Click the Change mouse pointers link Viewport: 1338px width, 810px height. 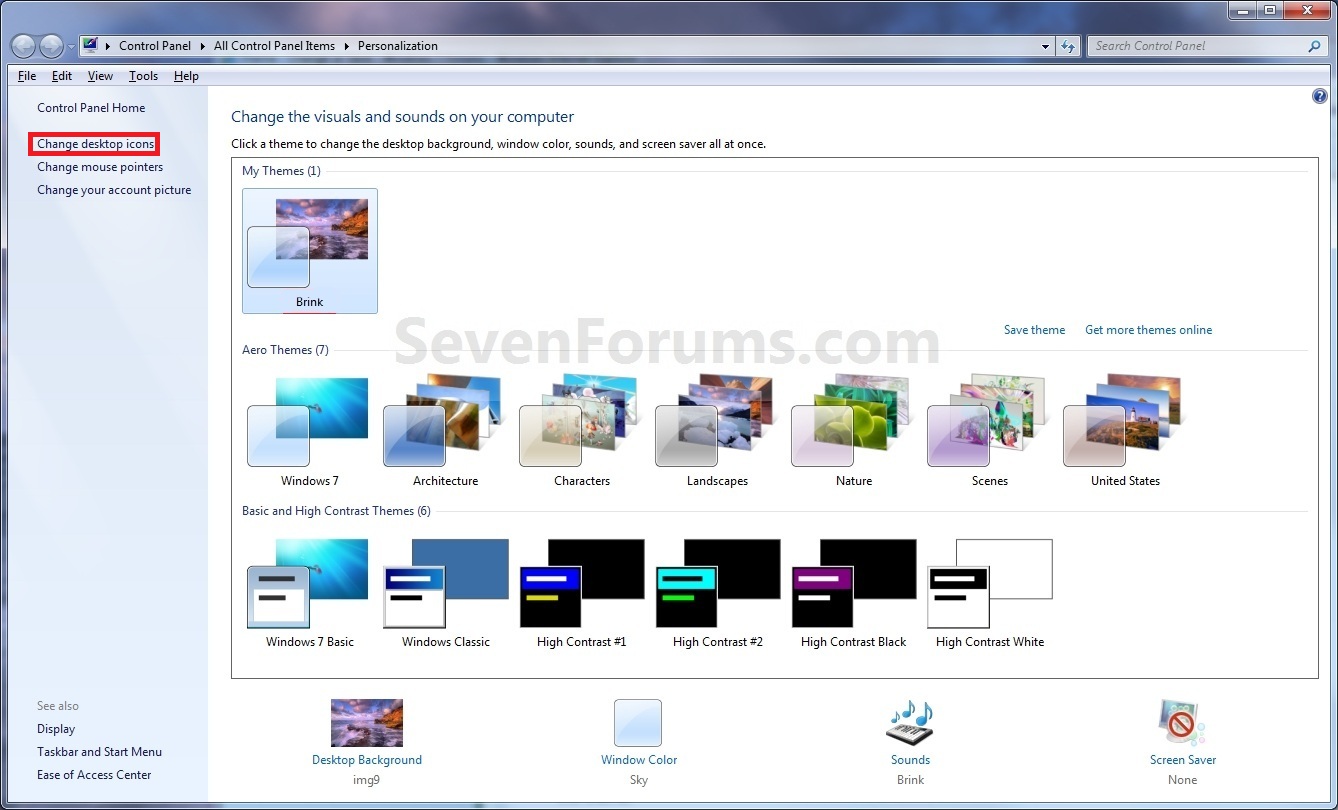[100, 166]
